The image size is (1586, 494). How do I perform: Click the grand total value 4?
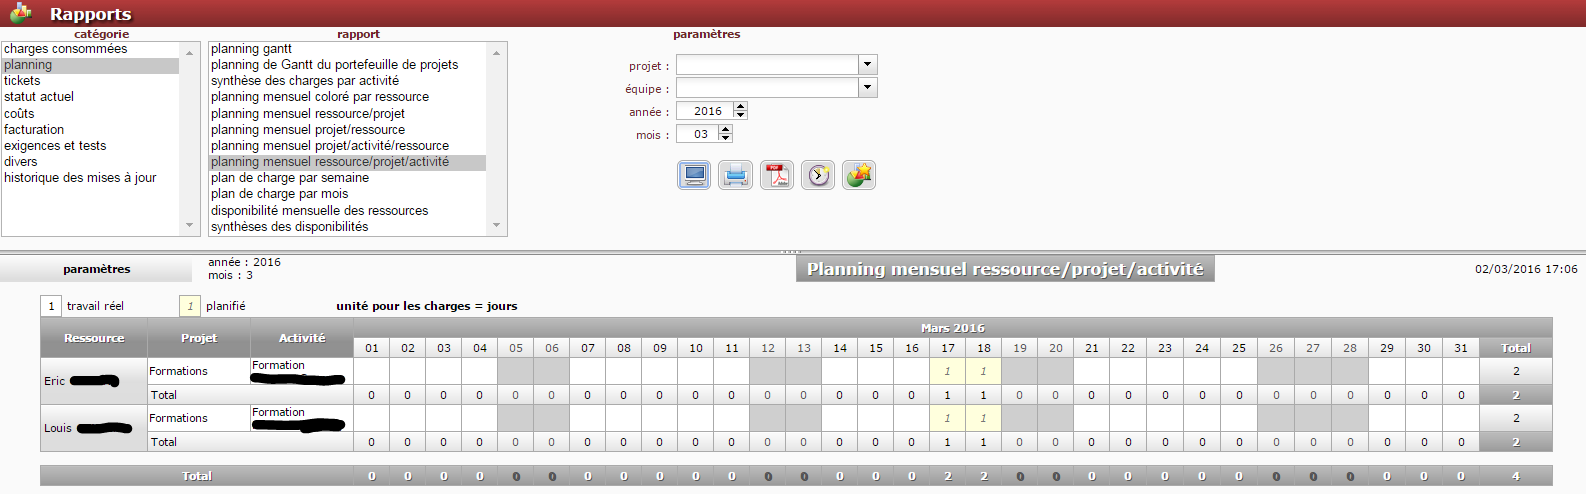(x=1516, y=476)
